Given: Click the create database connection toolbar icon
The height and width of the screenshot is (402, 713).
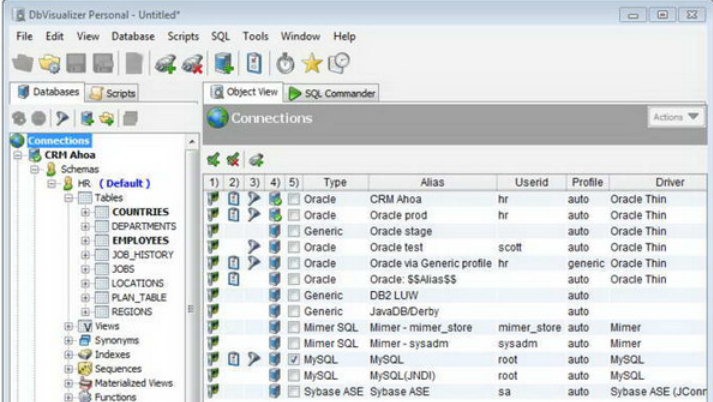Looking at the screenshot, I should pos(165,63).
